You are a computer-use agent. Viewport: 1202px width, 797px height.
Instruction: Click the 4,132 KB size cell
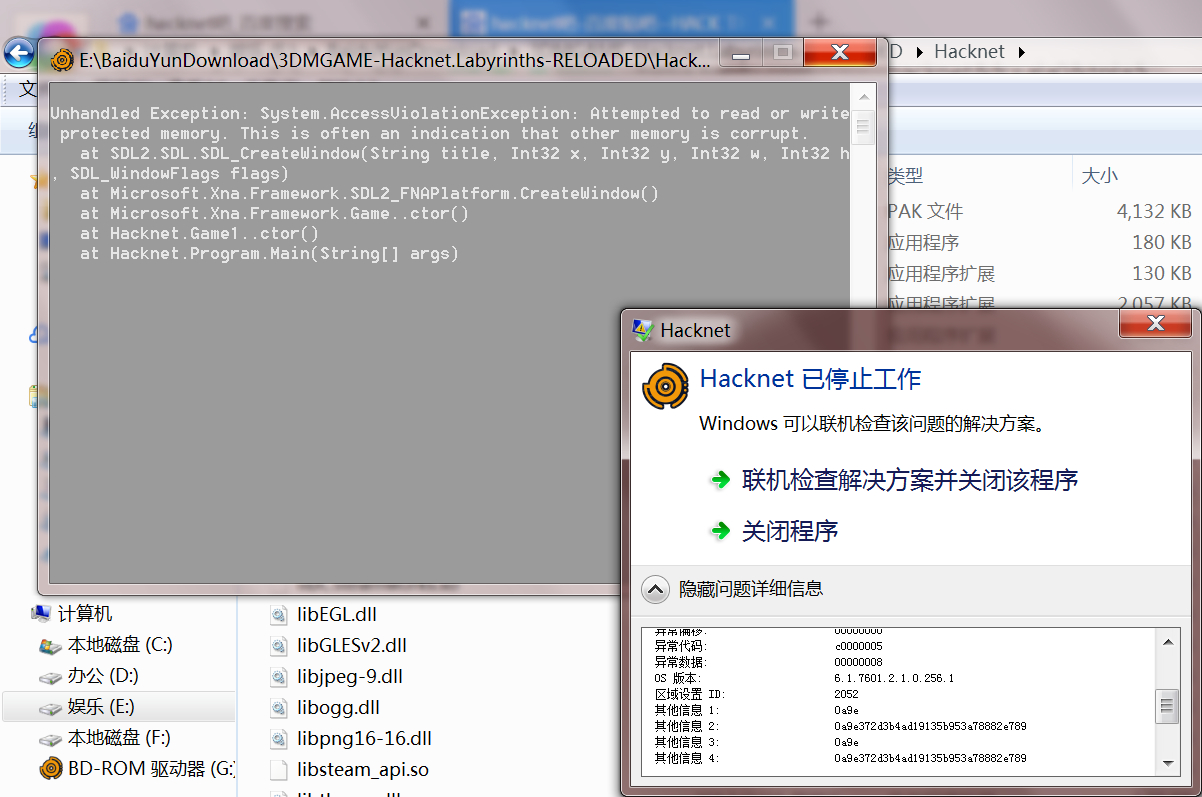click(1154, 211)
